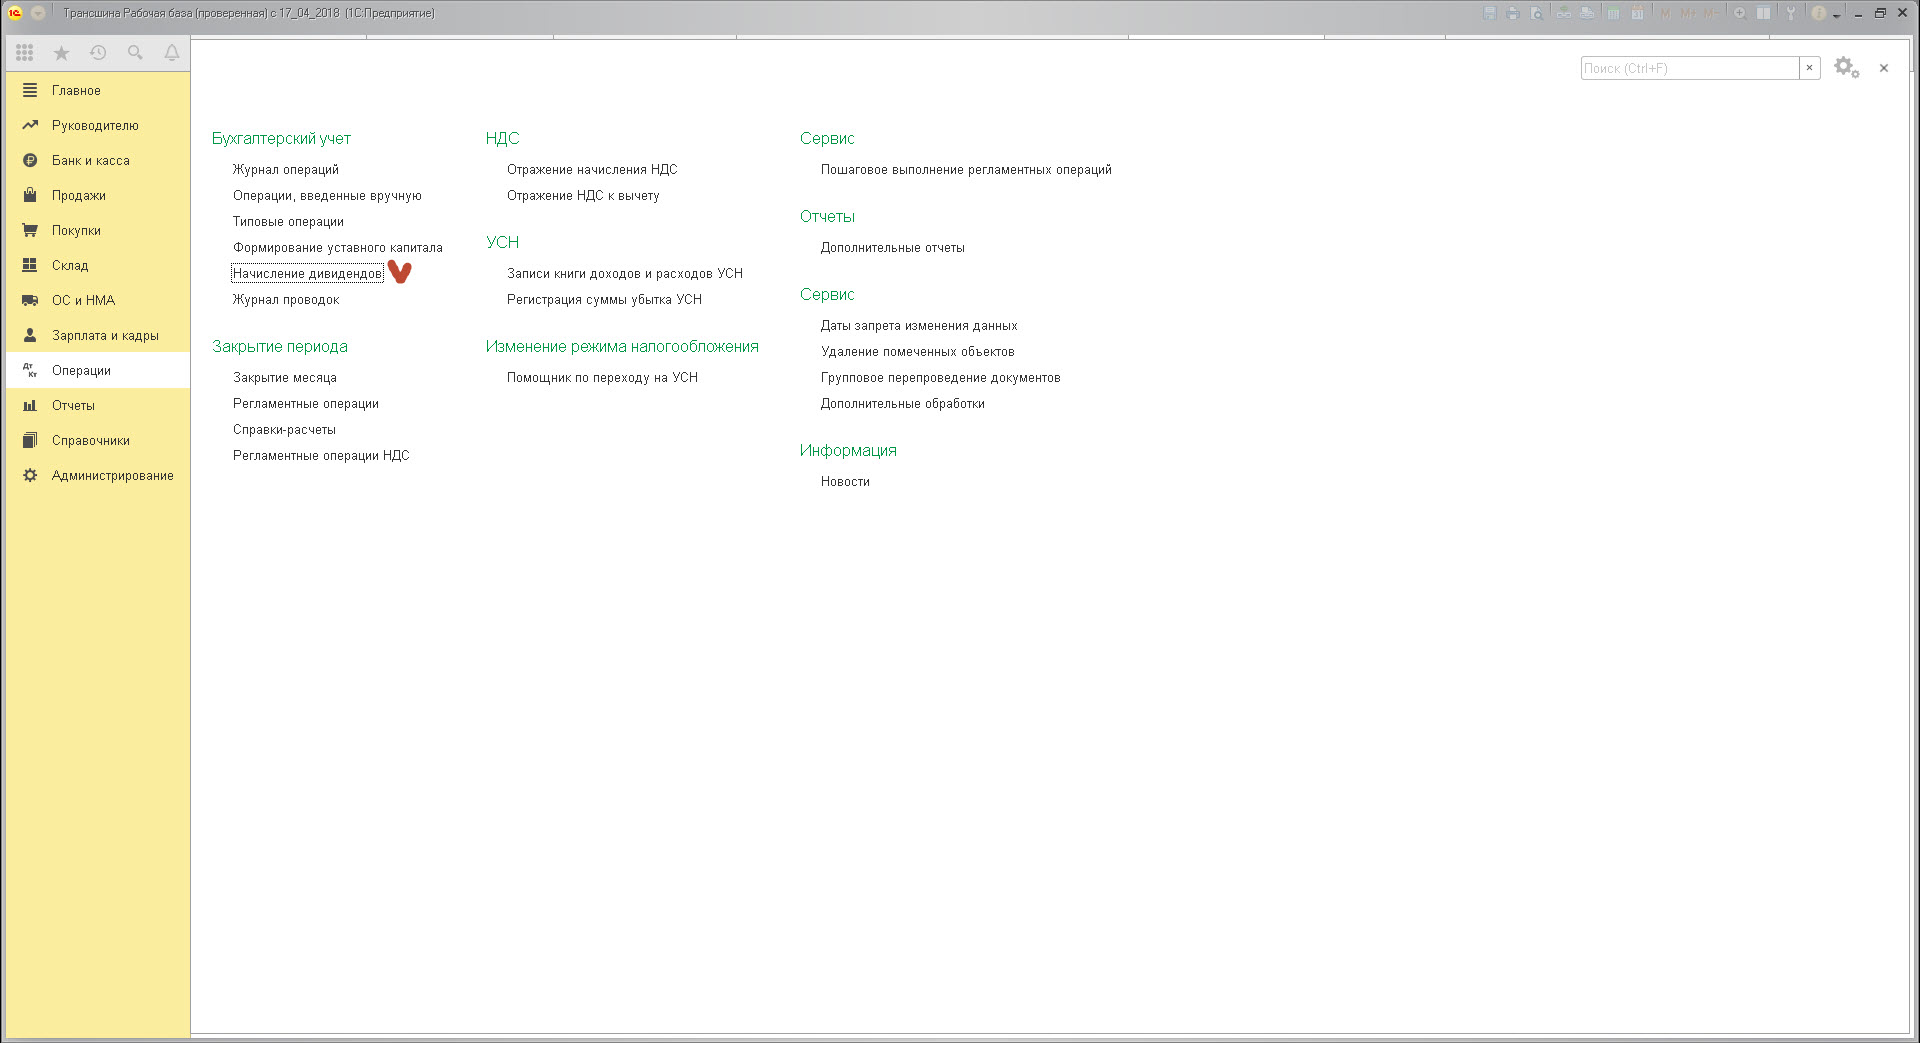The image size is (1920, 1043).
Task: Open the Склад section
Action: pos(98,265)
